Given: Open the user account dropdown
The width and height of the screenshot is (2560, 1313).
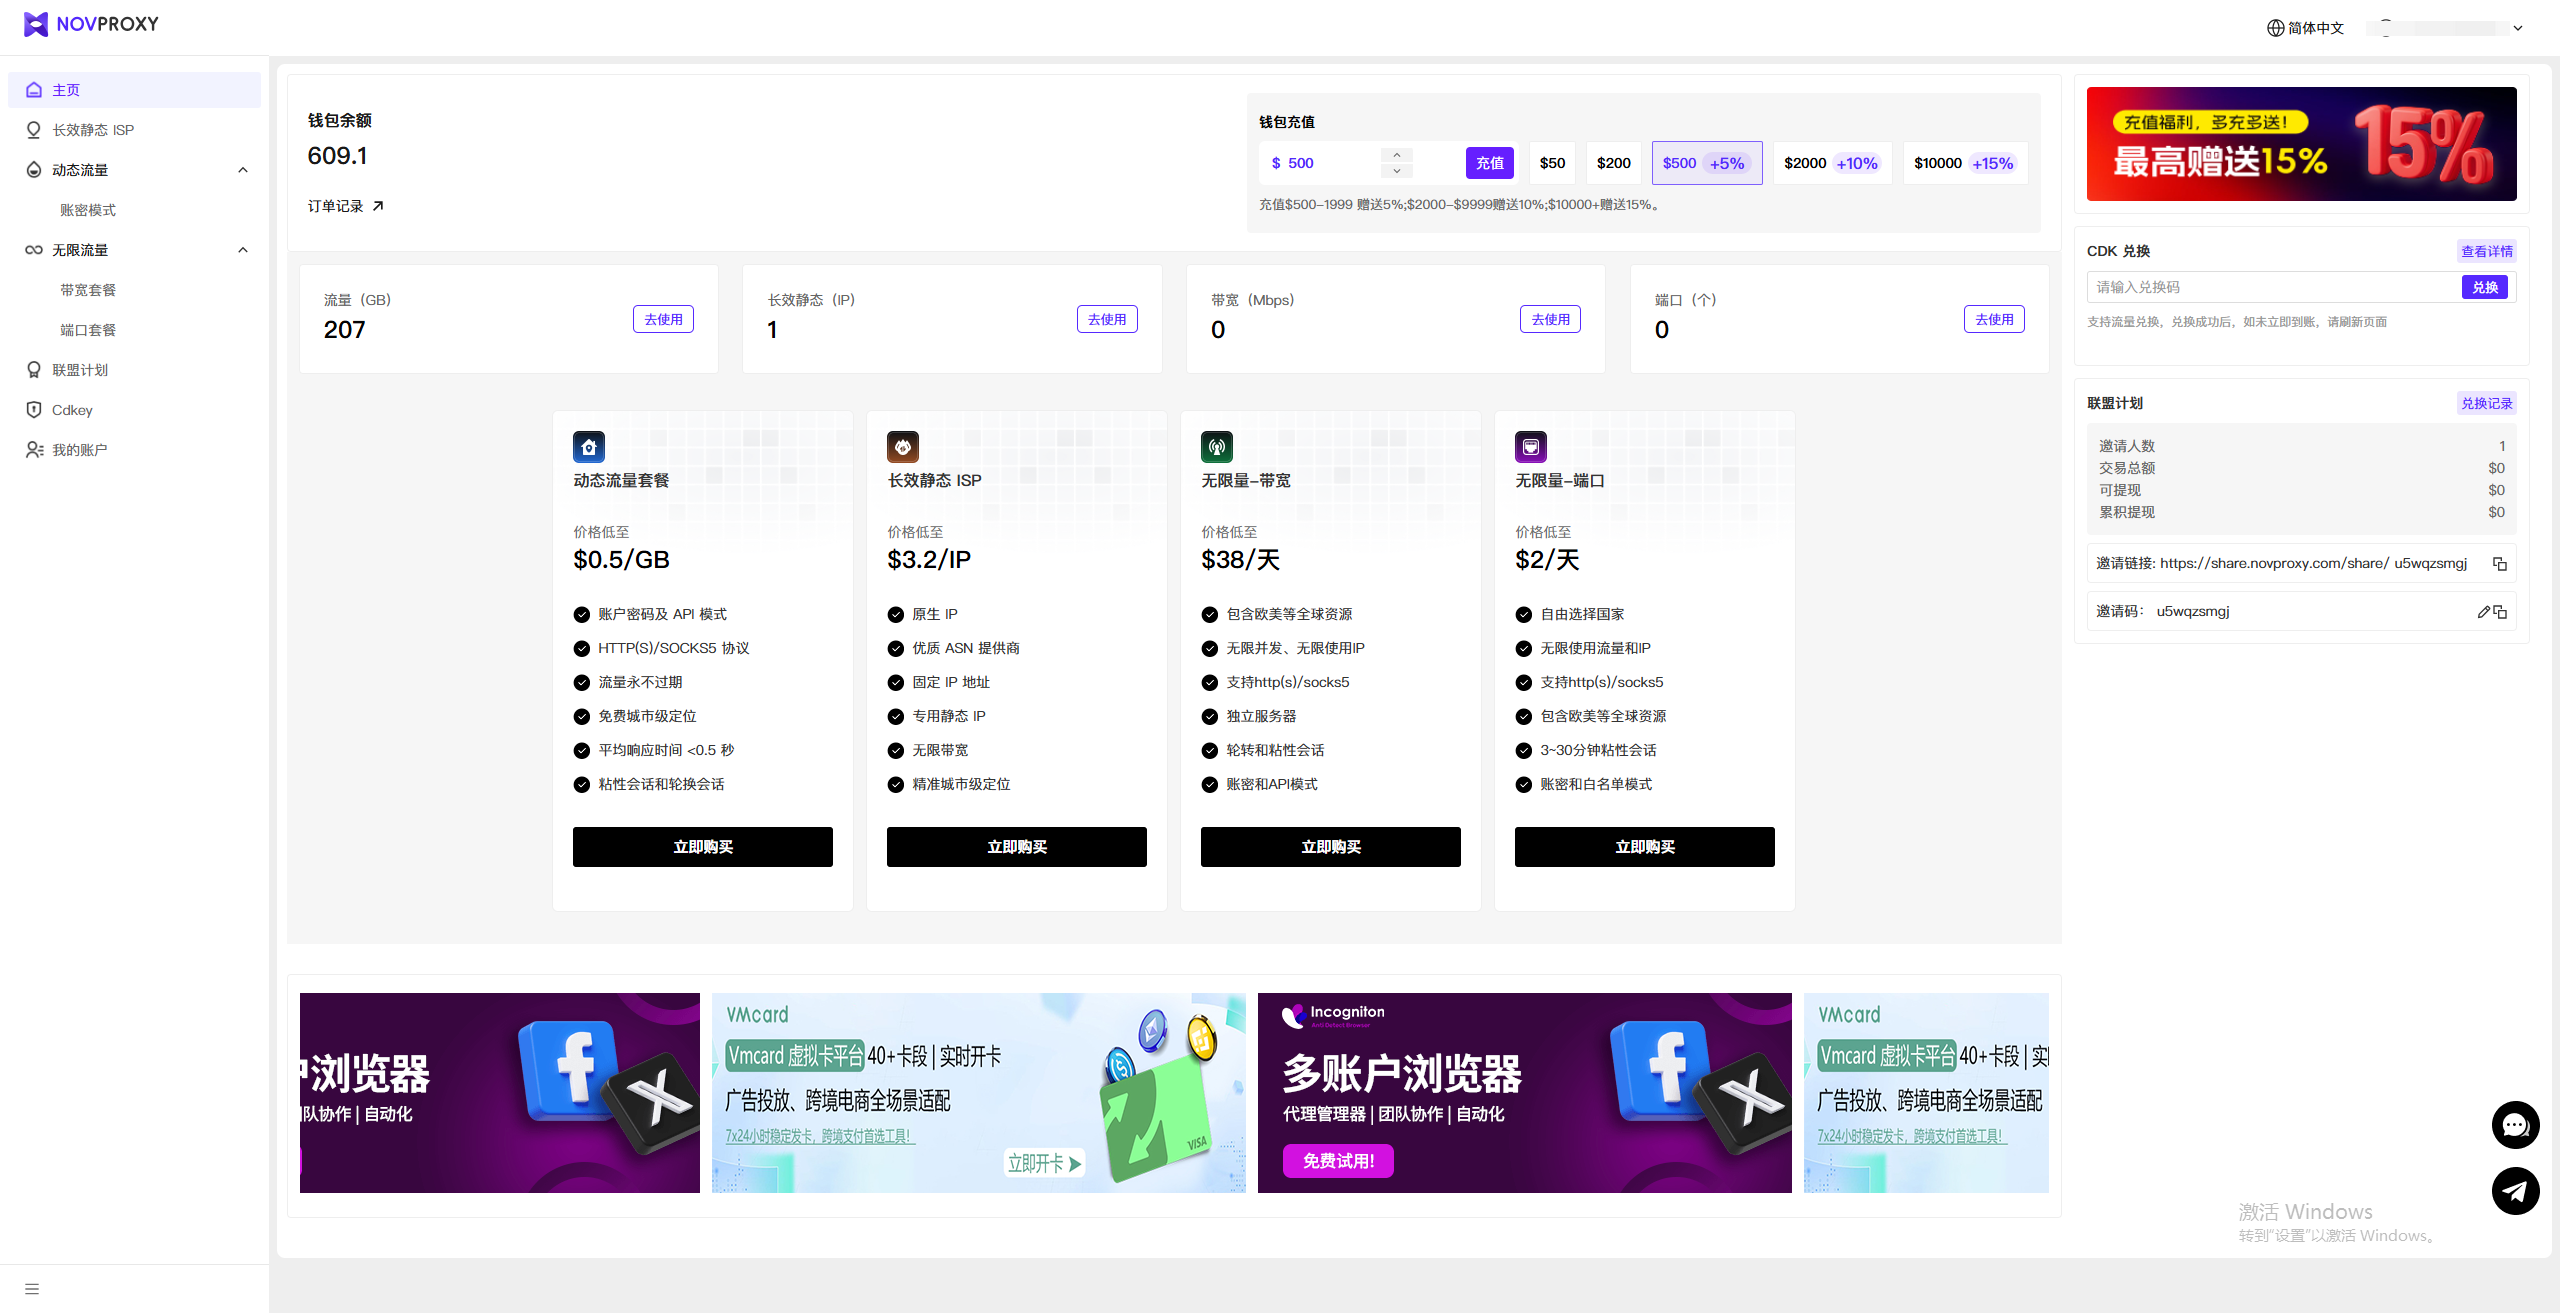Looking at the screenshot, I should [x=2518, y=28].
